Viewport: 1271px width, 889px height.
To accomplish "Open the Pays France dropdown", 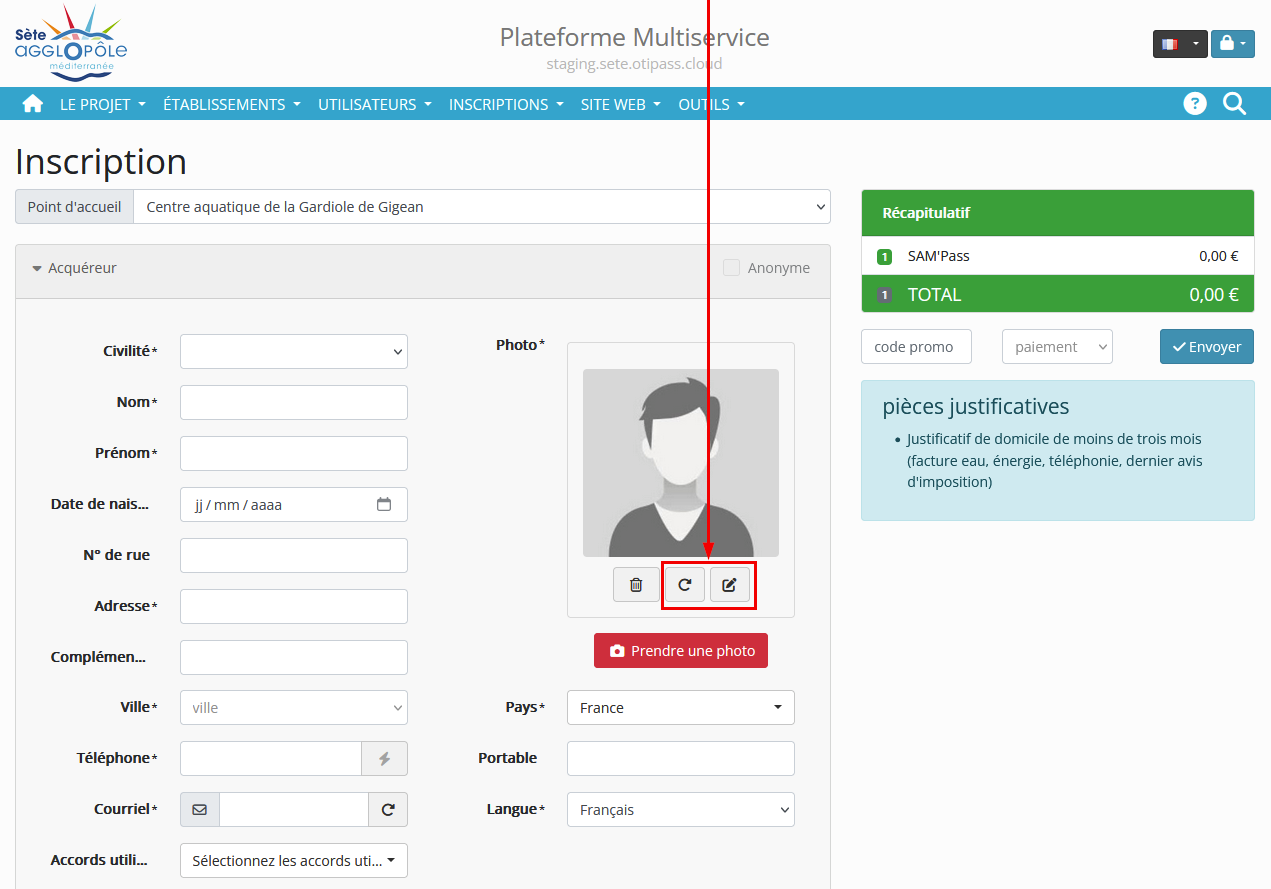I will point(680,708).
